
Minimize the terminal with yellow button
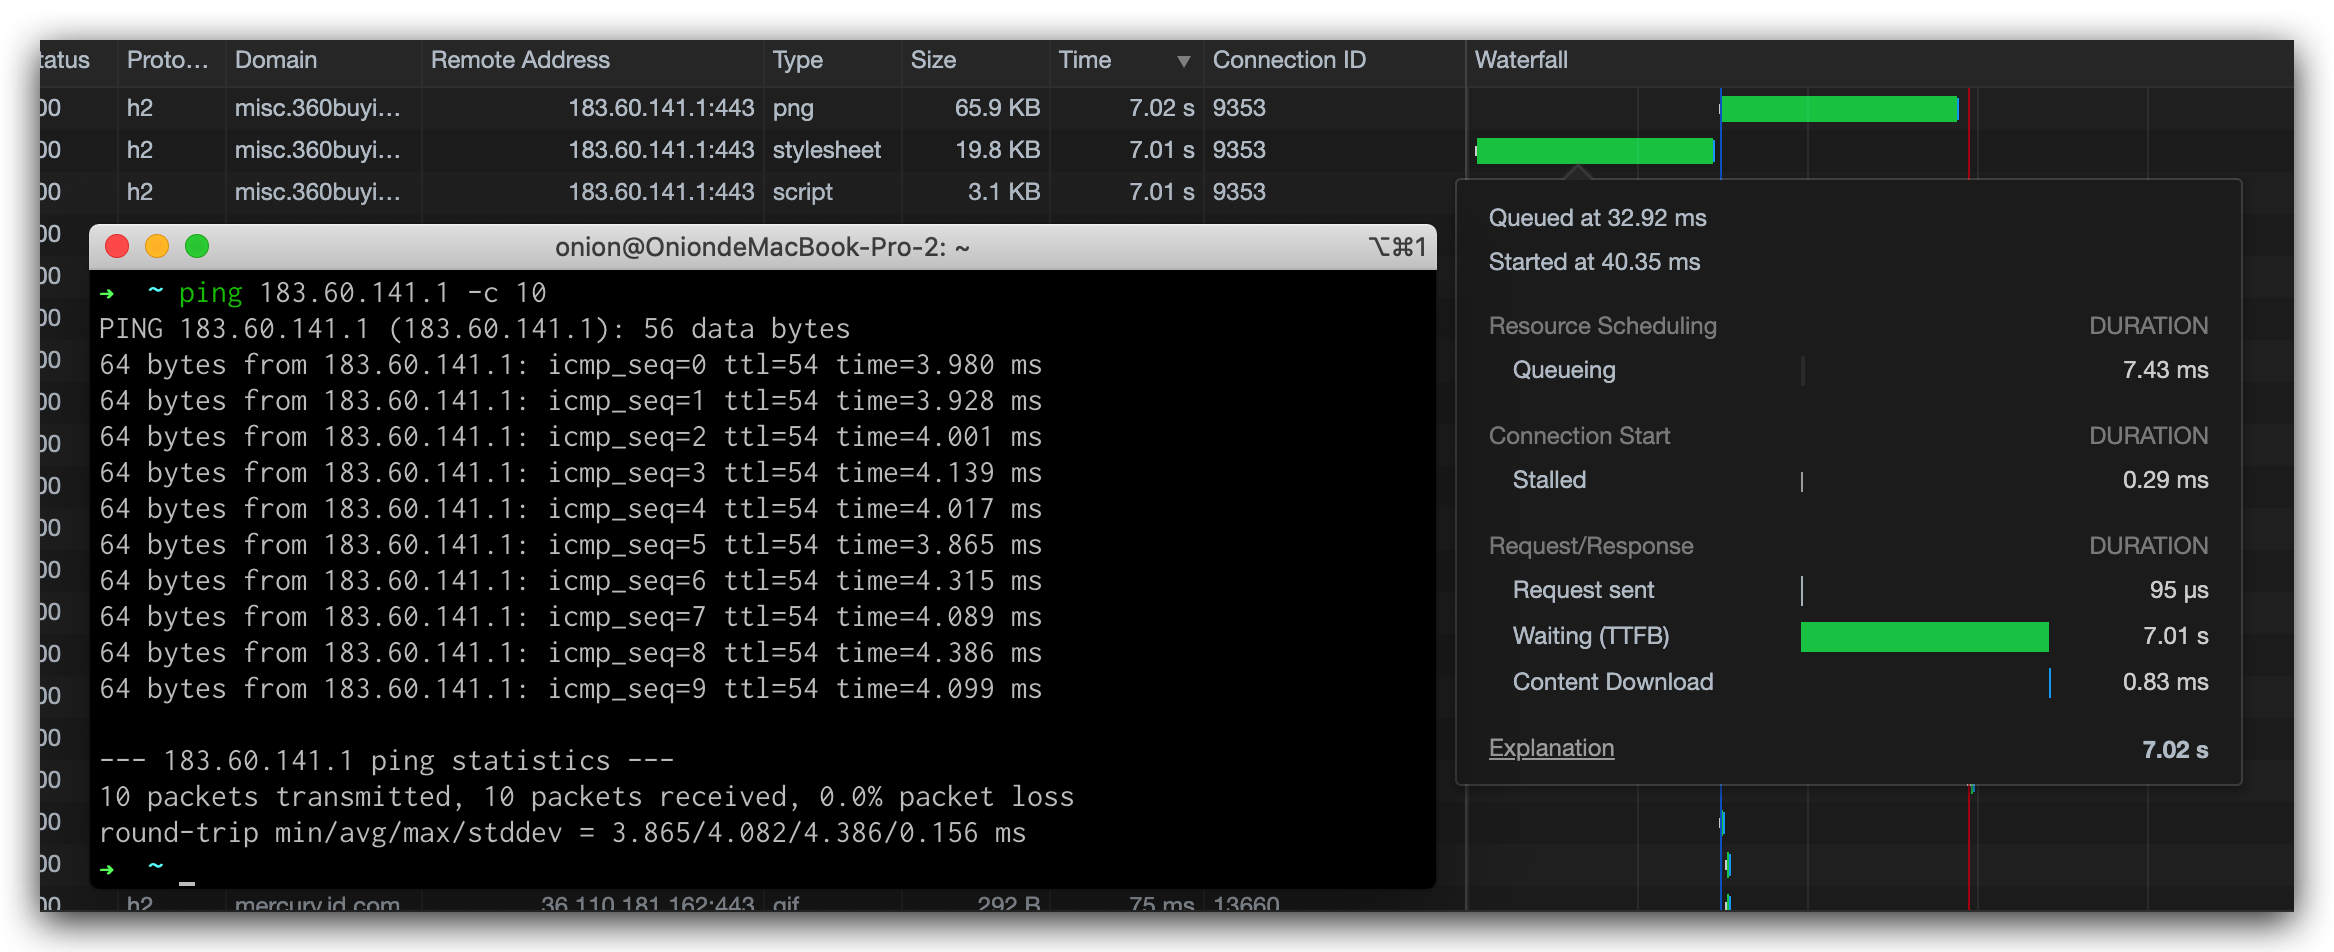pos(157,246)
